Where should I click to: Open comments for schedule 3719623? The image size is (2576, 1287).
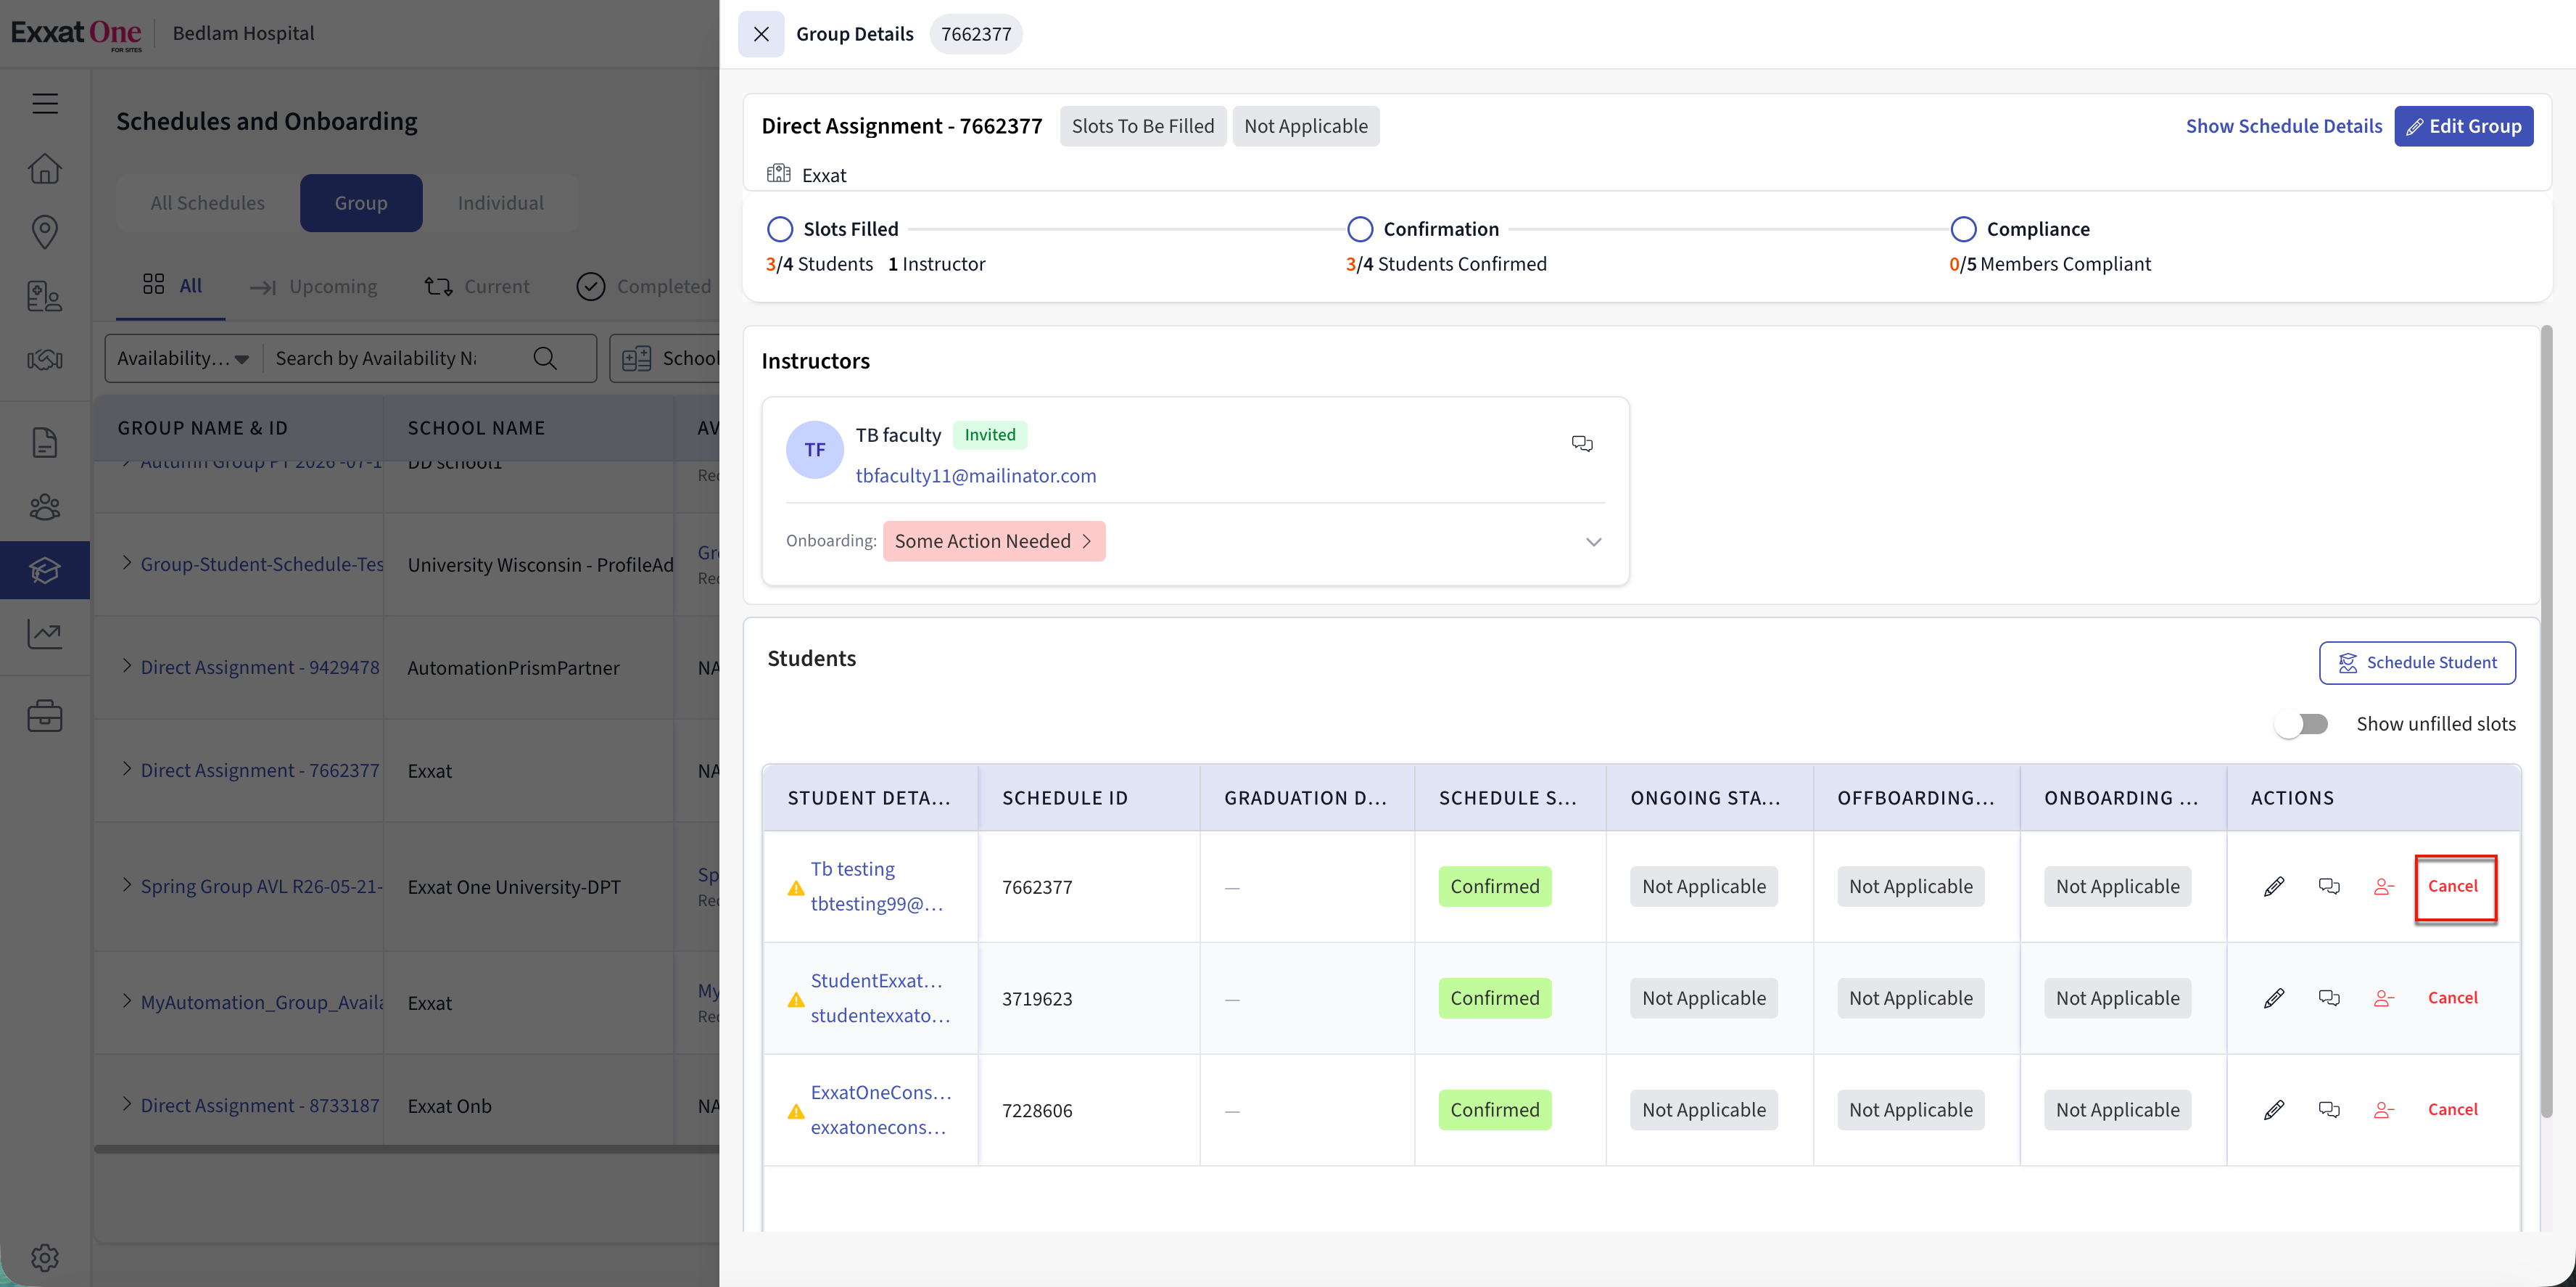pos(2329,998)
